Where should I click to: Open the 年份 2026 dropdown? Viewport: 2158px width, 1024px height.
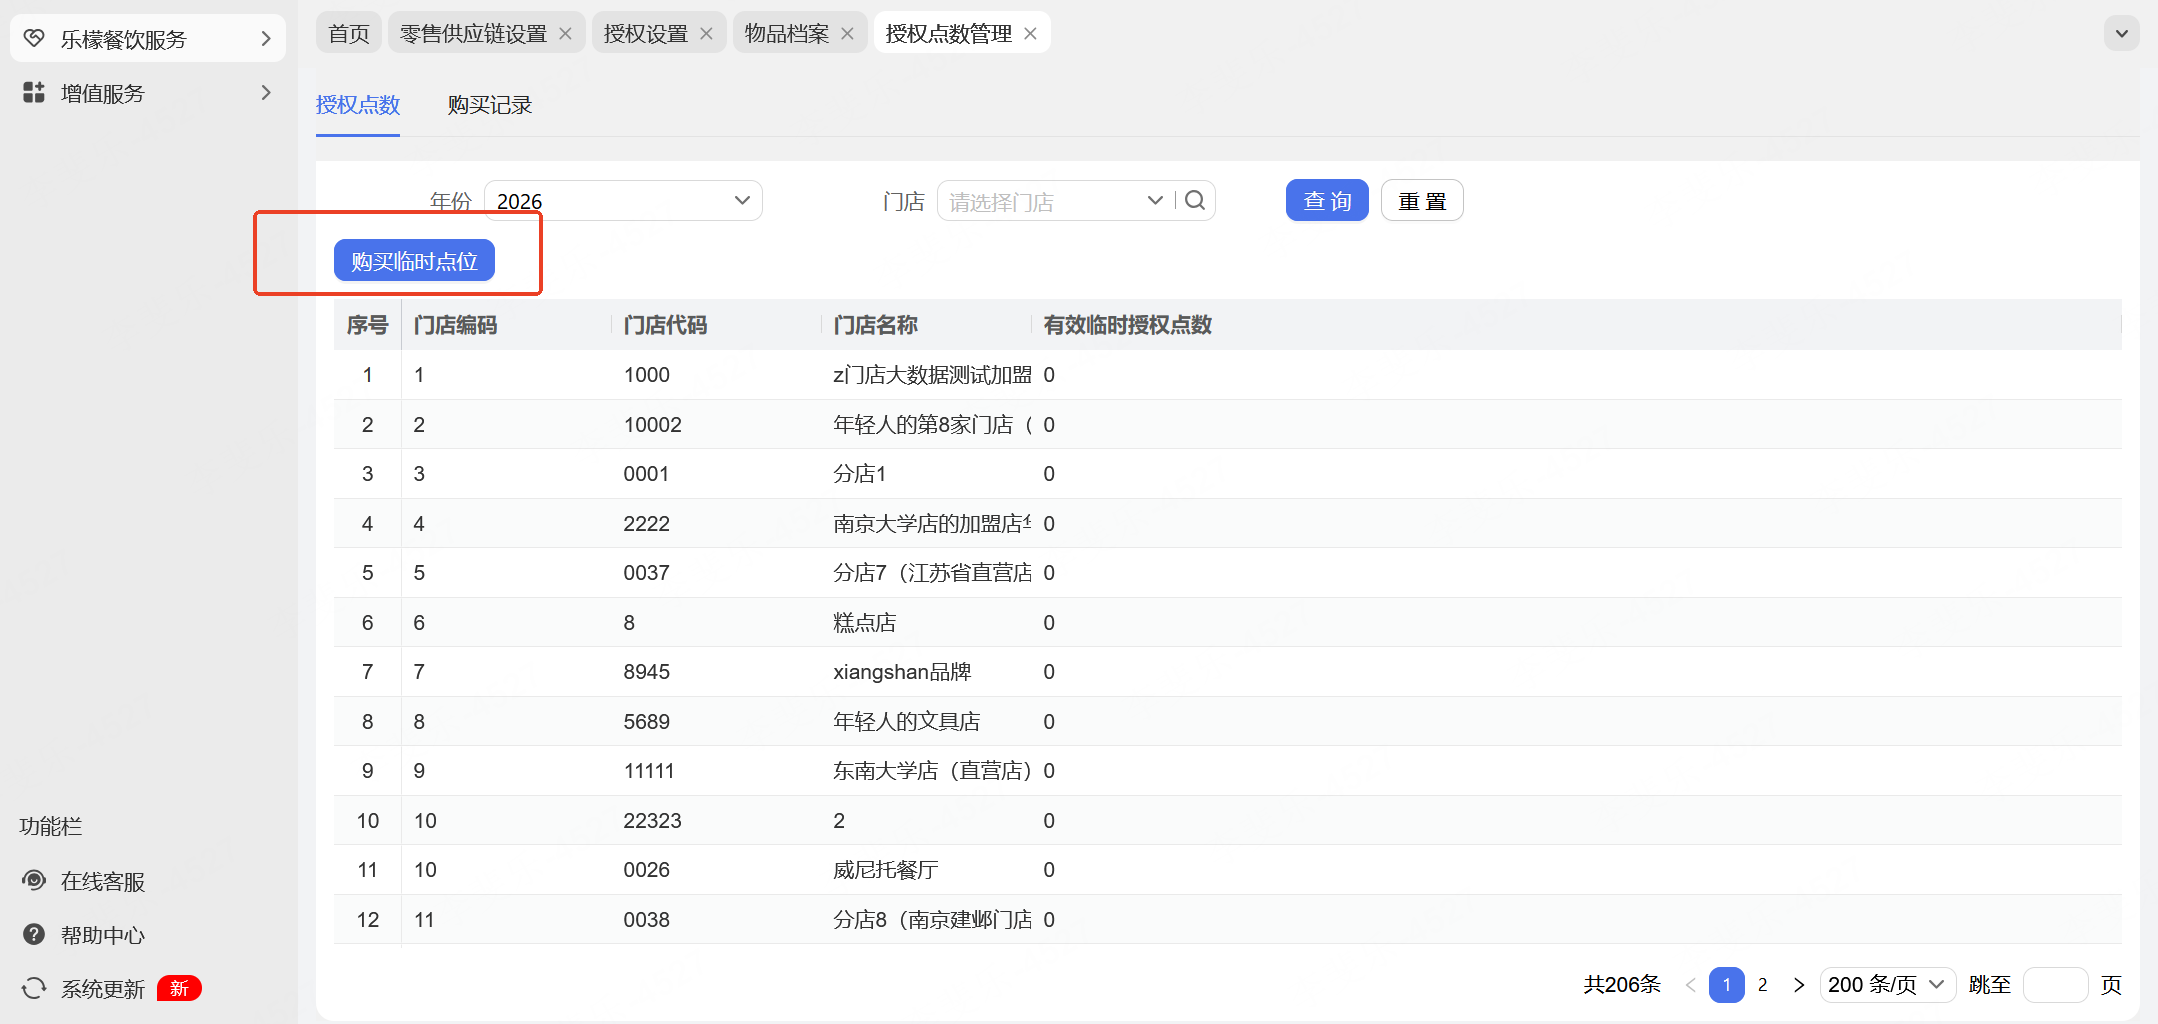coord(623,201)
